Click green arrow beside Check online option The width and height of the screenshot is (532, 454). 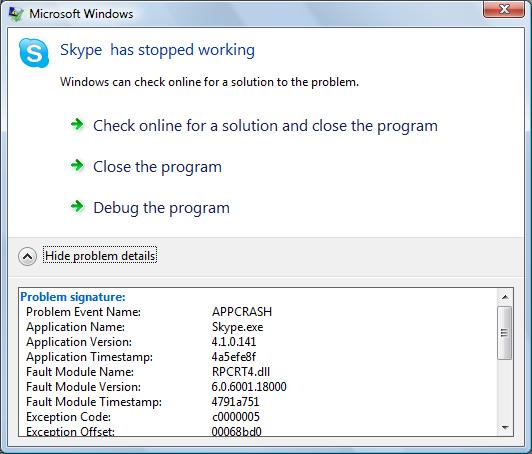pos(77,124)
